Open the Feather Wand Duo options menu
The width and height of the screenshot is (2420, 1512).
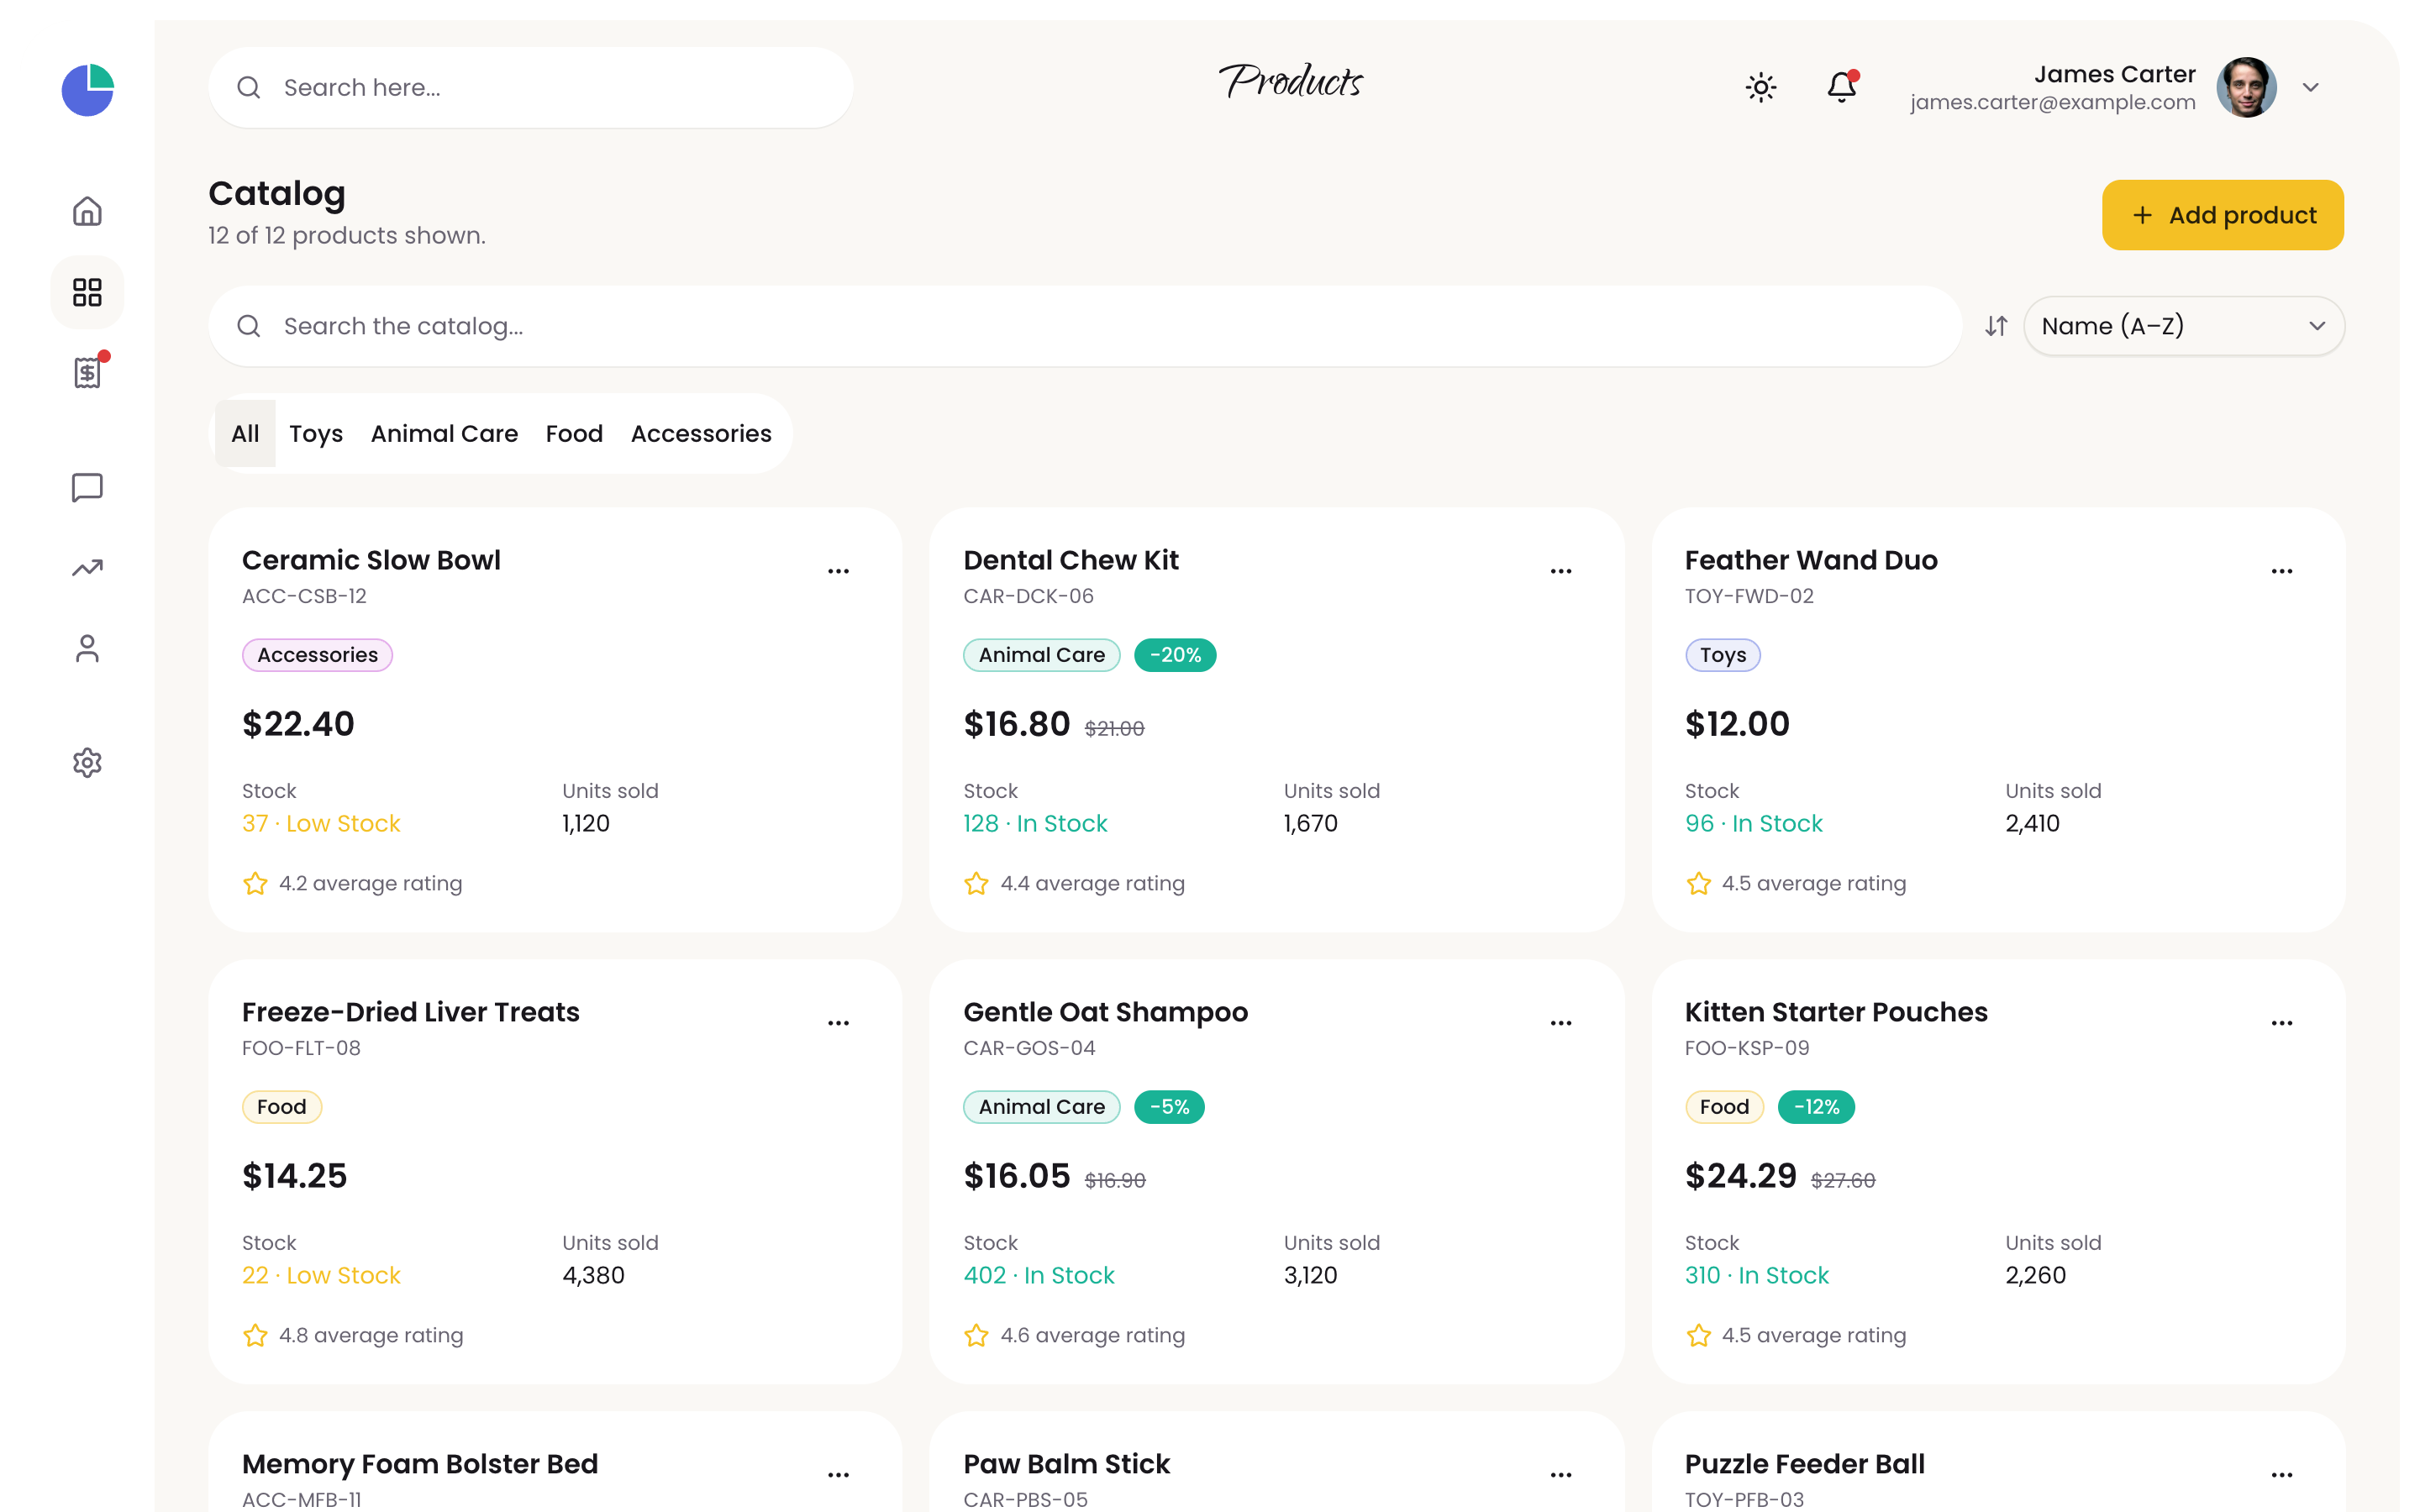click(x=2281, y=571)
